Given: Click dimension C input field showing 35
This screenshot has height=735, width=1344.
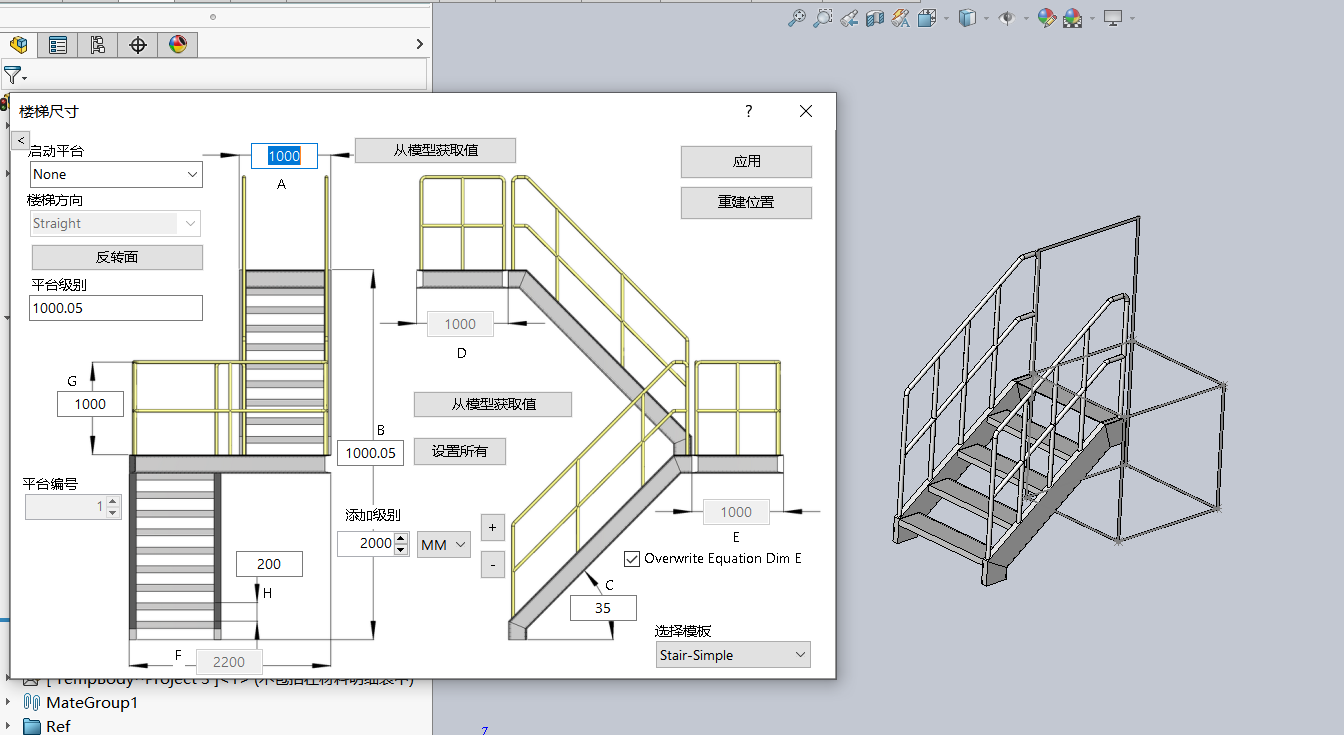Looking at the screenshot, I should [x=603, y=608].
